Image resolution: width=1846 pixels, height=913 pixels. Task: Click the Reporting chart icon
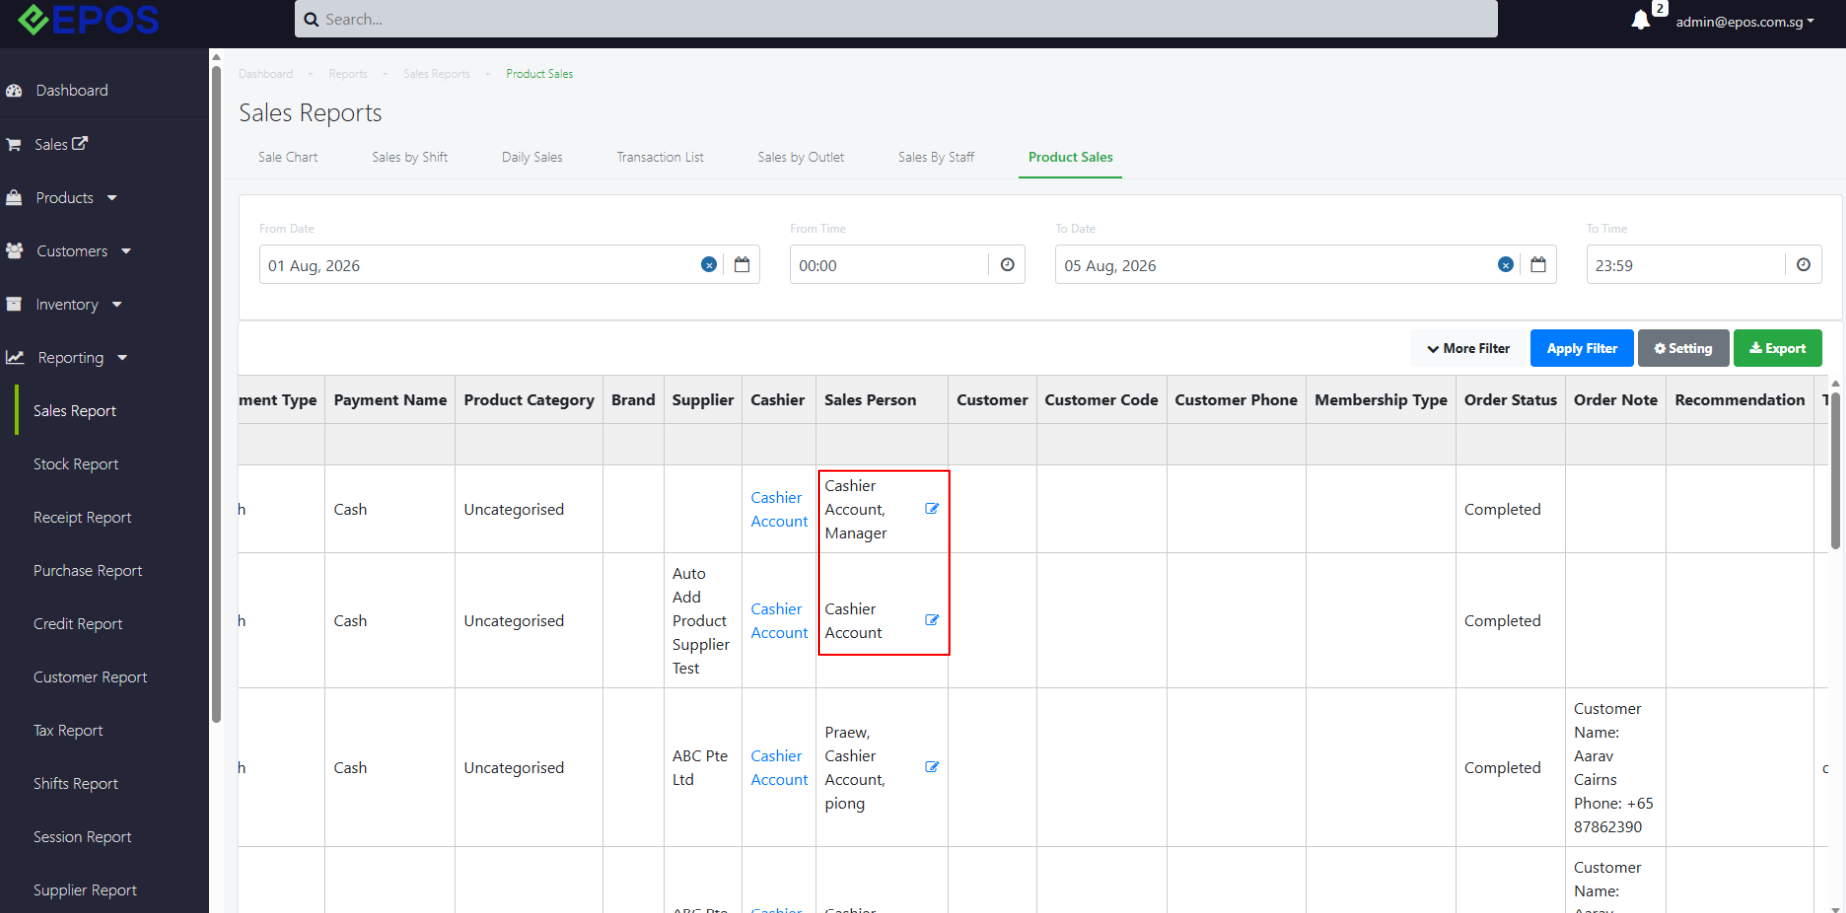point(15,357)
